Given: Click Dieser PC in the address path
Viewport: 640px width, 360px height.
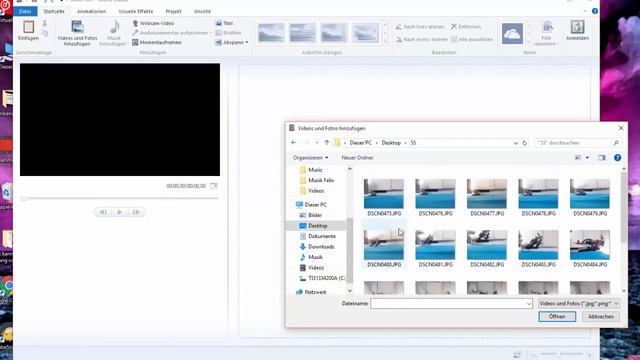Looking at the screenshot, I should coord(360,143).
